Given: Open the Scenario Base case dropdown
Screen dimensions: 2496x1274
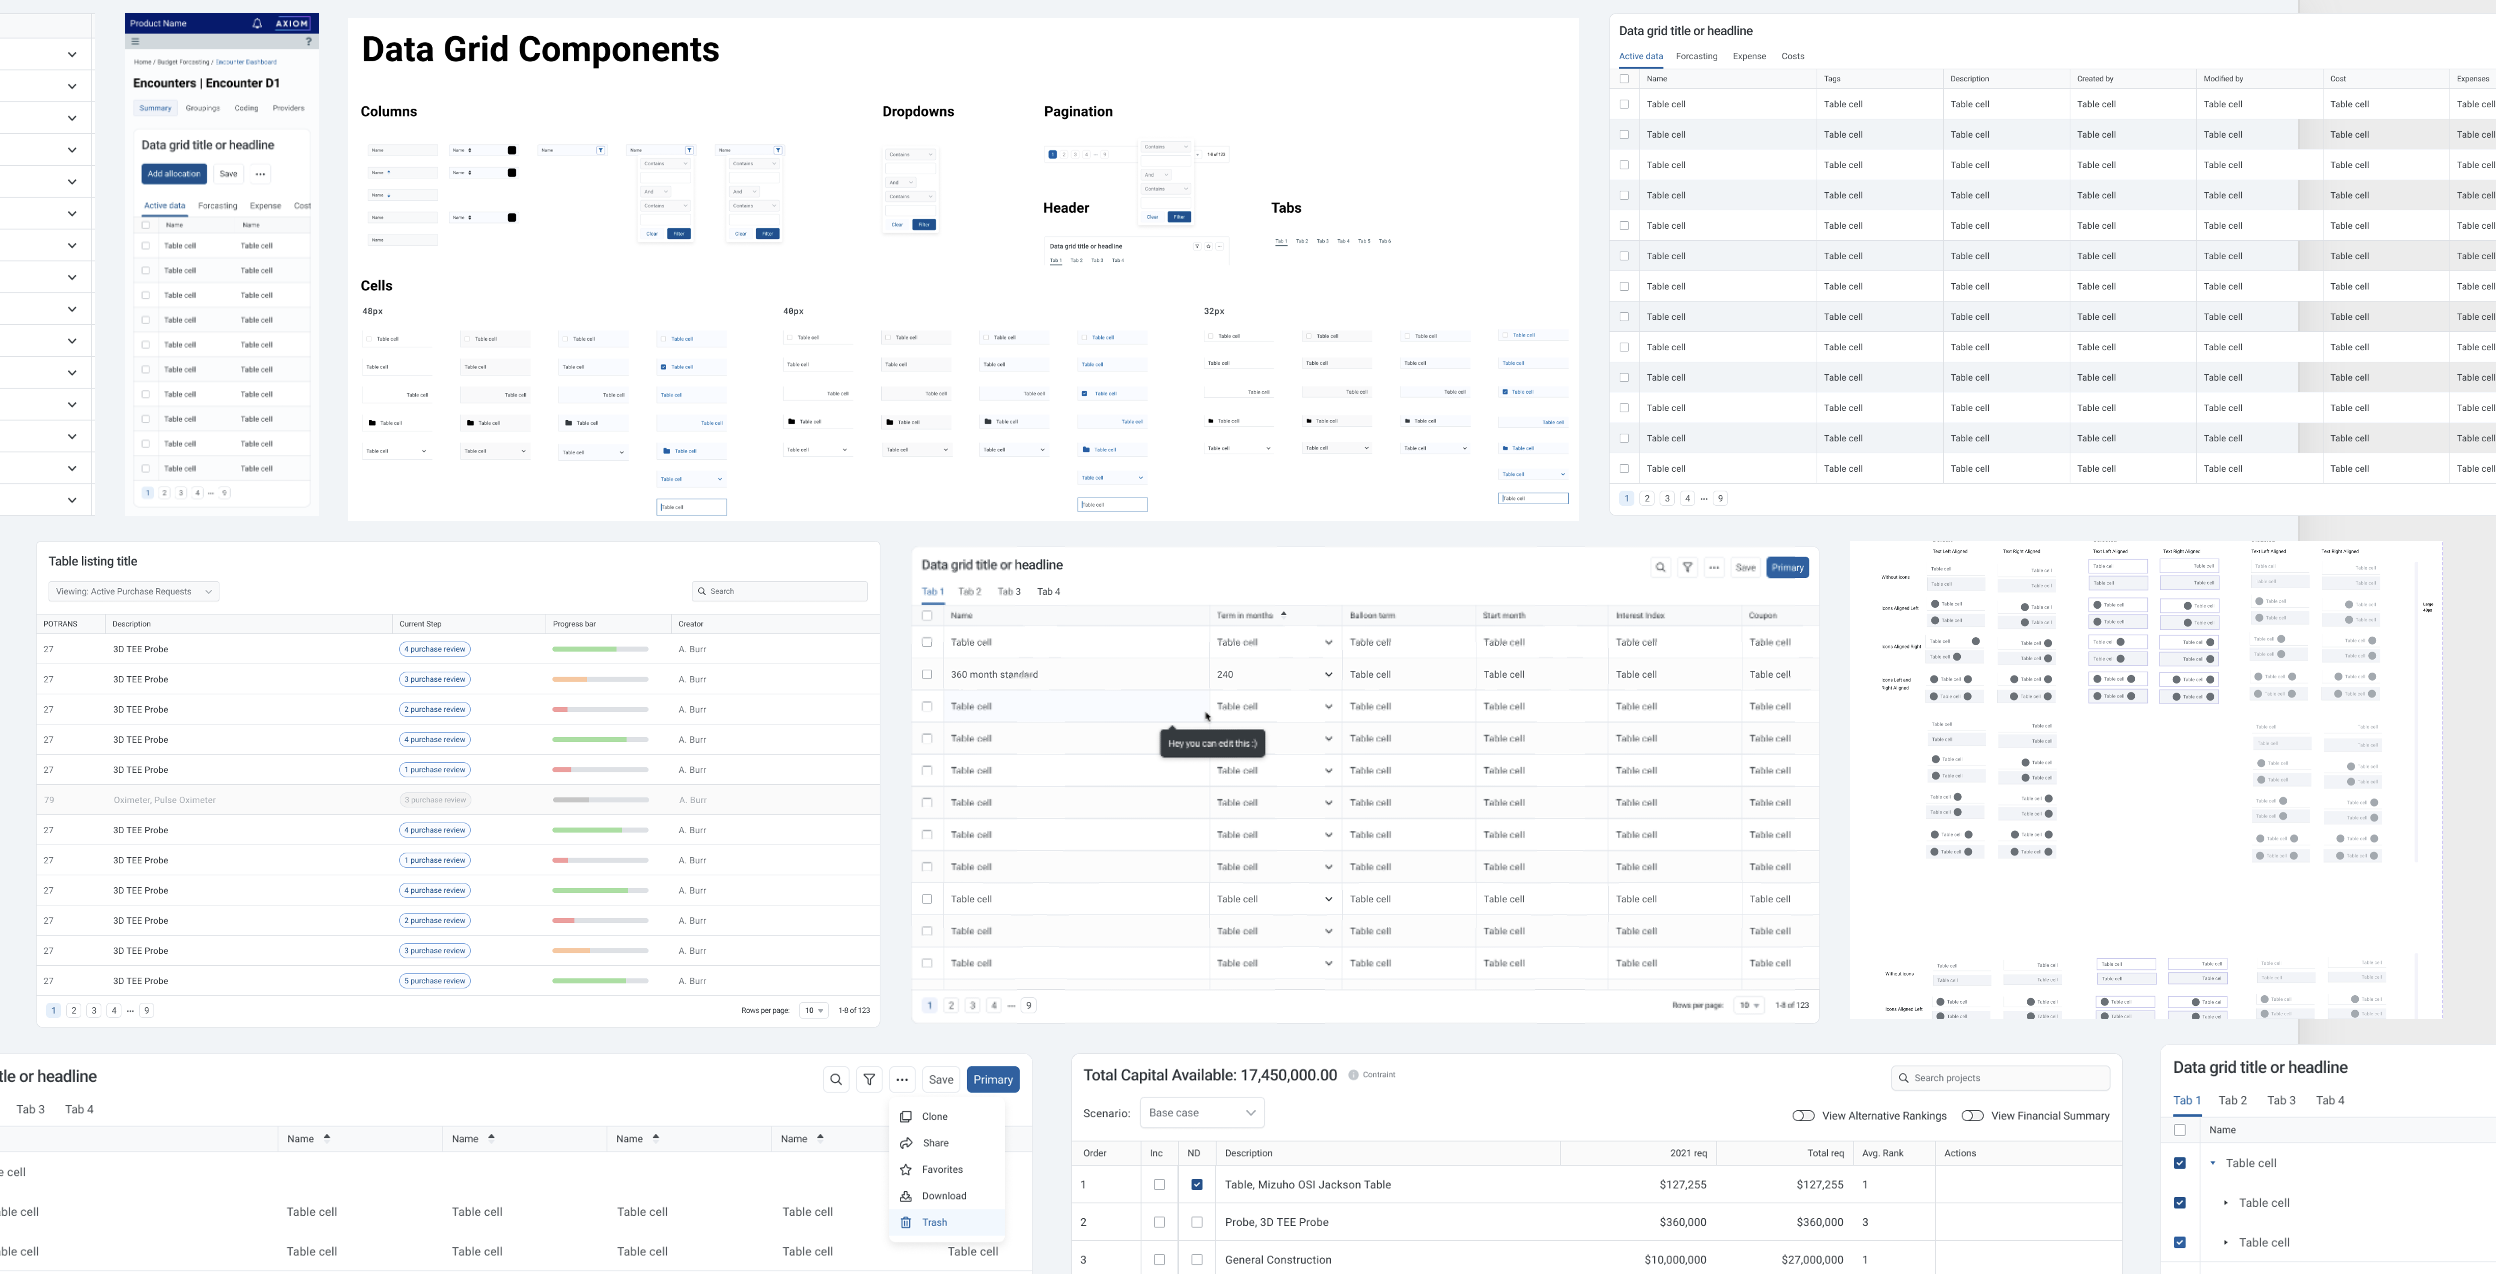Looking at the screenshot, I should point(1202,1113).
